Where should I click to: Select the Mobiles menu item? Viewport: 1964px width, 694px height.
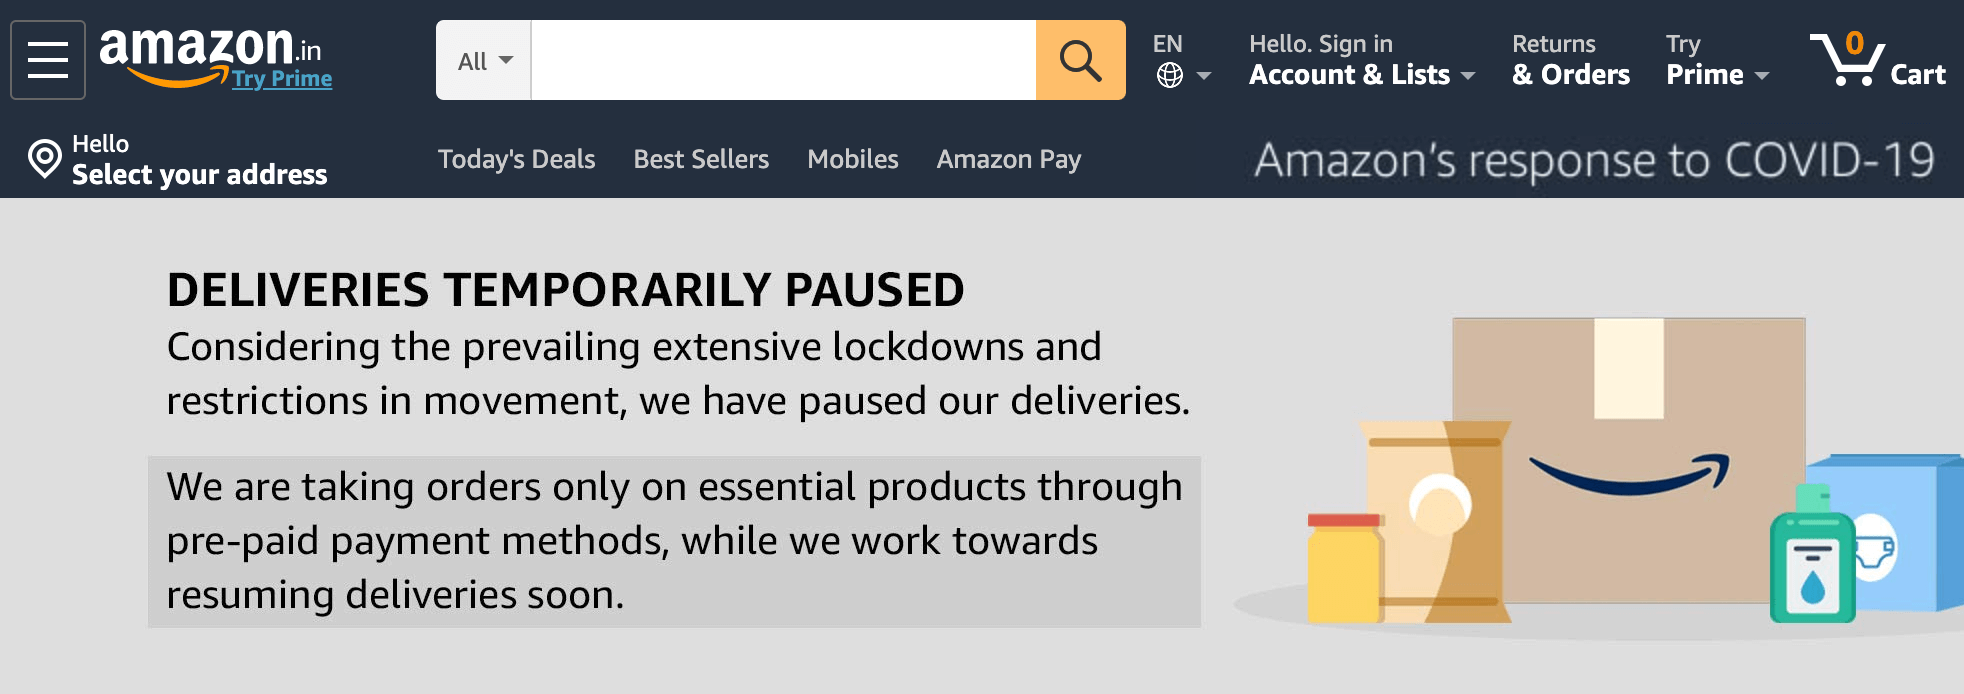pyautogui.click(x=853, y=159)
